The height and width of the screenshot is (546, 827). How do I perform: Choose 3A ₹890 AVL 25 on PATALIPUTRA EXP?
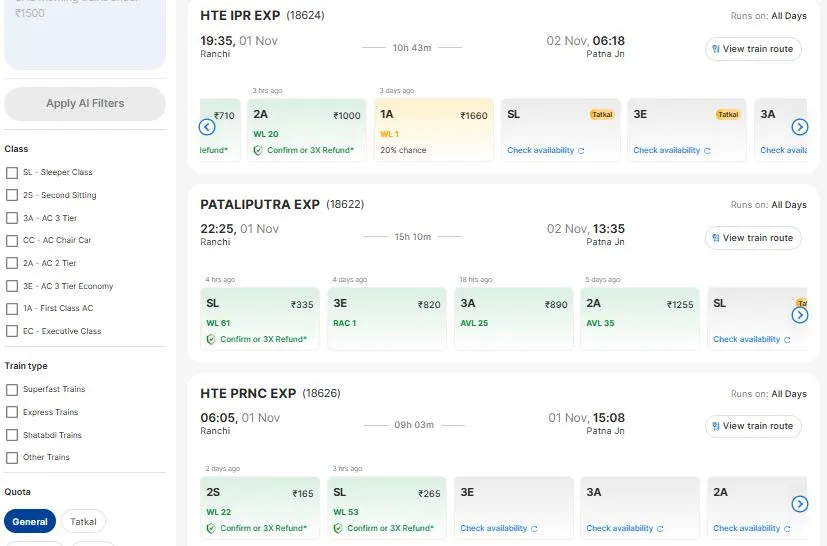tap(514, 319)
